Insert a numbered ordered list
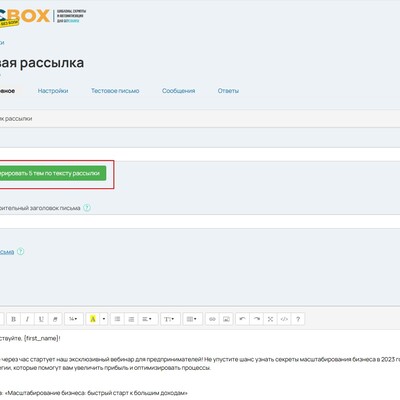This screenshot has height=400, width=400. 131,319
